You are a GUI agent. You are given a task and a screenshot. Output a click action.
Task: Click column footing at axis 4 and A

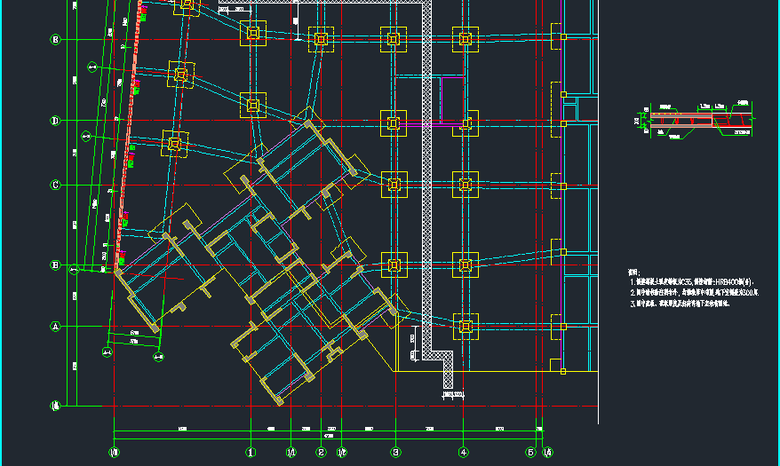pyautogui.click(x=464, y=326)
